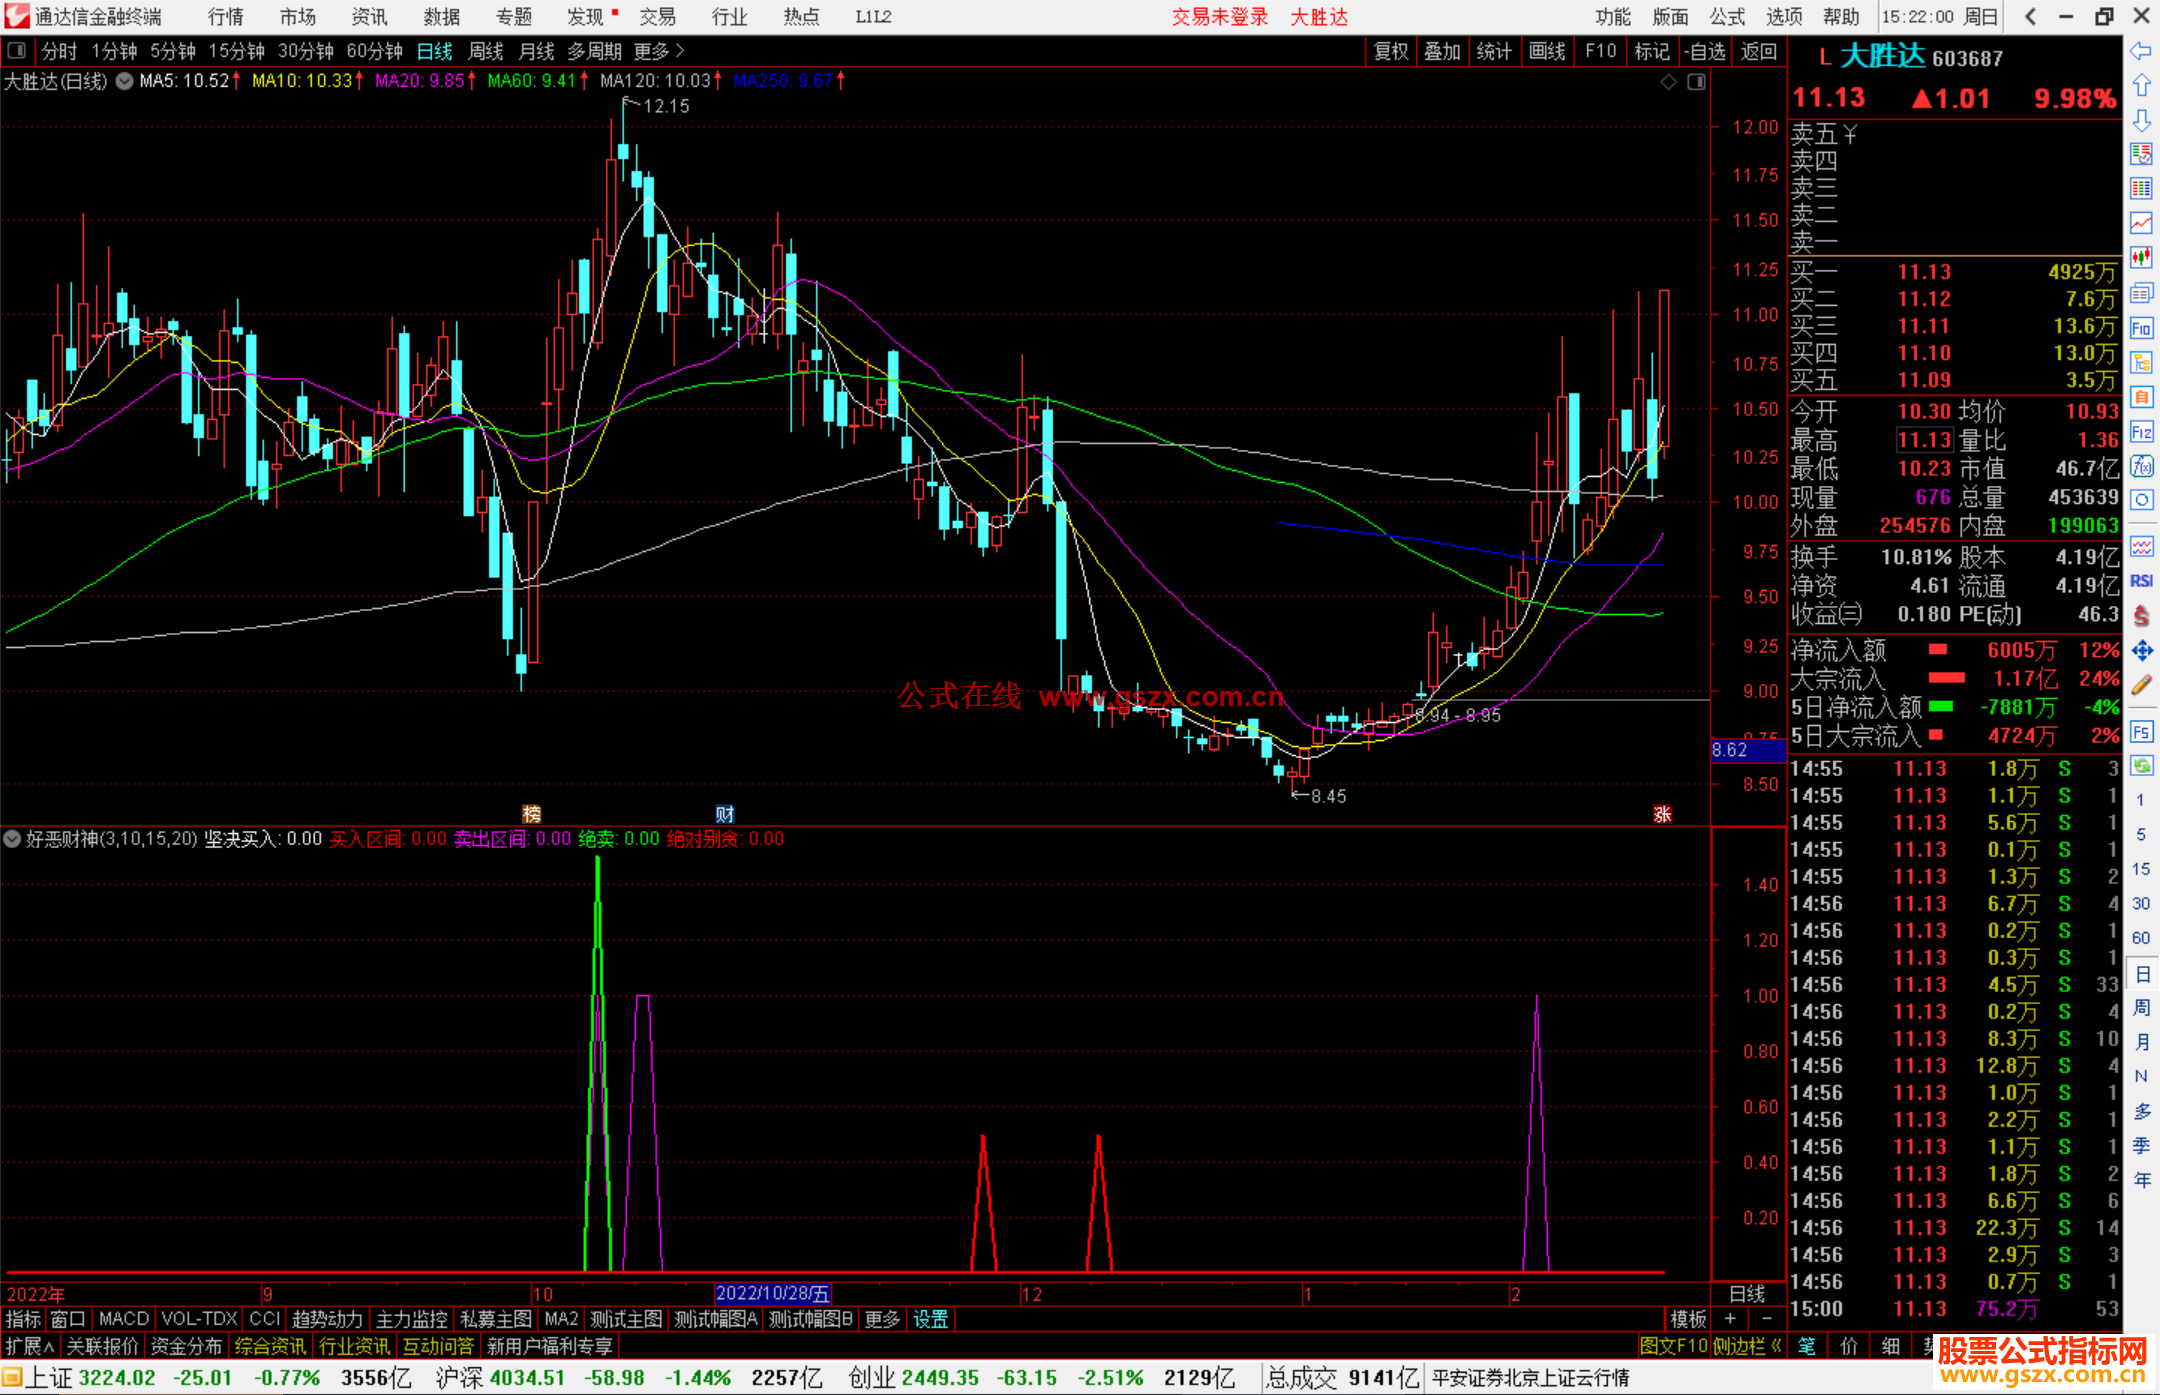The image size is (2160, 1395).
Task: Click the RSI indicator icon in right sidebar
Action: click(x=2141, y=581)
